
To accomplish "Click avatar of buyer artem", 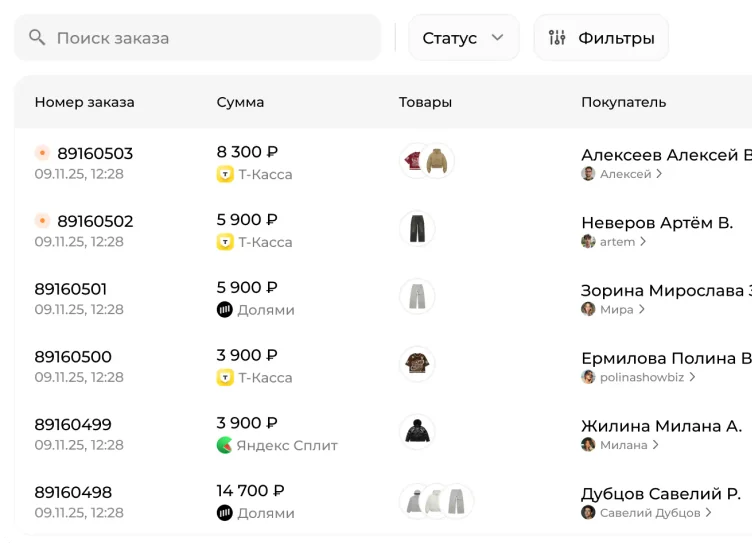I will coord(588,242).
